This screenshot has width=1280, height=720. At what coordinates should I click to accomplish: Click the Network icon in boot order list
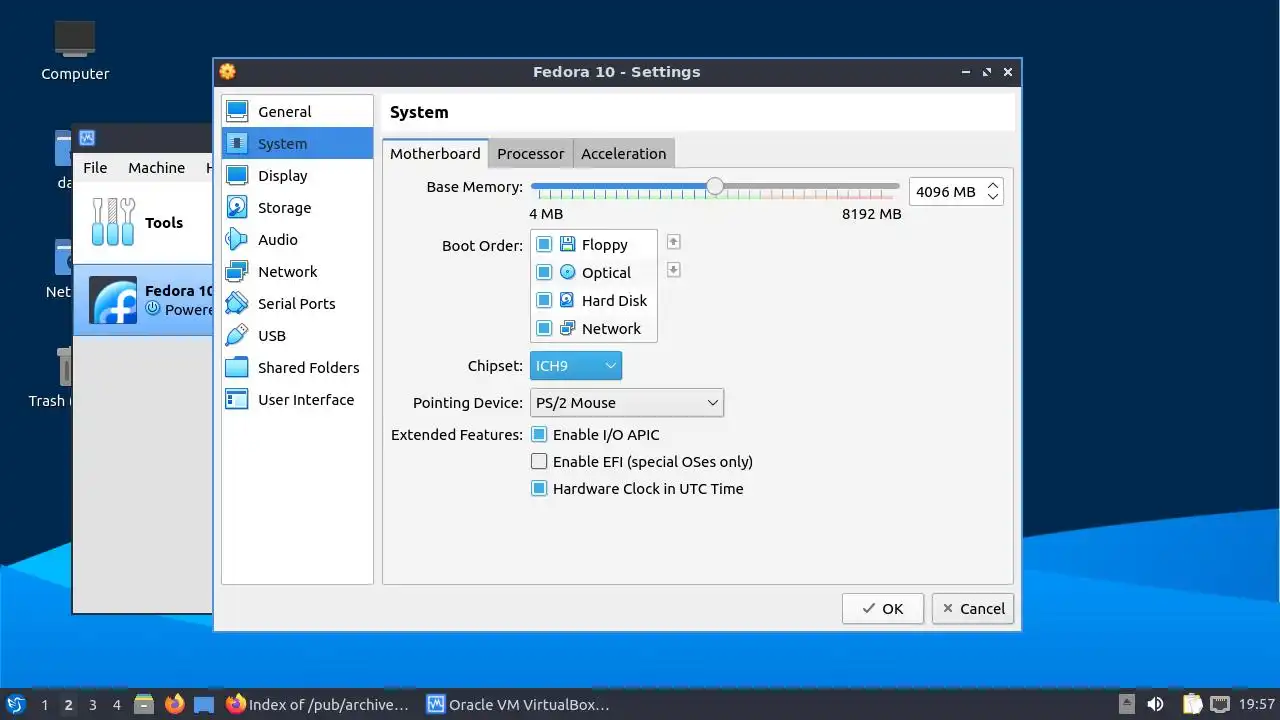(x=567, y=328)
